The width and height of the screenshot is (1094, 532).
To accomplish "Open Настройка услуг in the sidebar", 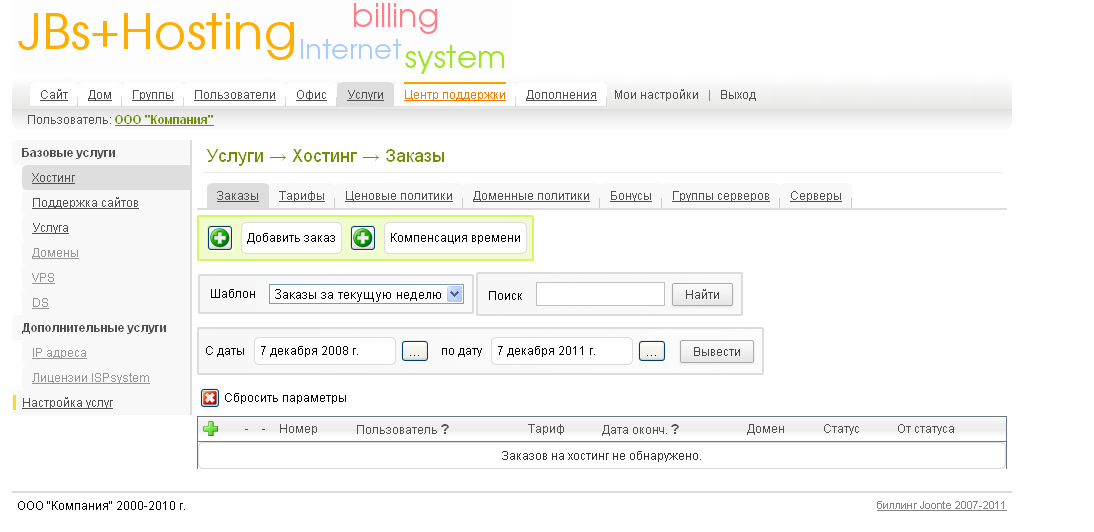I will [x=67, y=403].
